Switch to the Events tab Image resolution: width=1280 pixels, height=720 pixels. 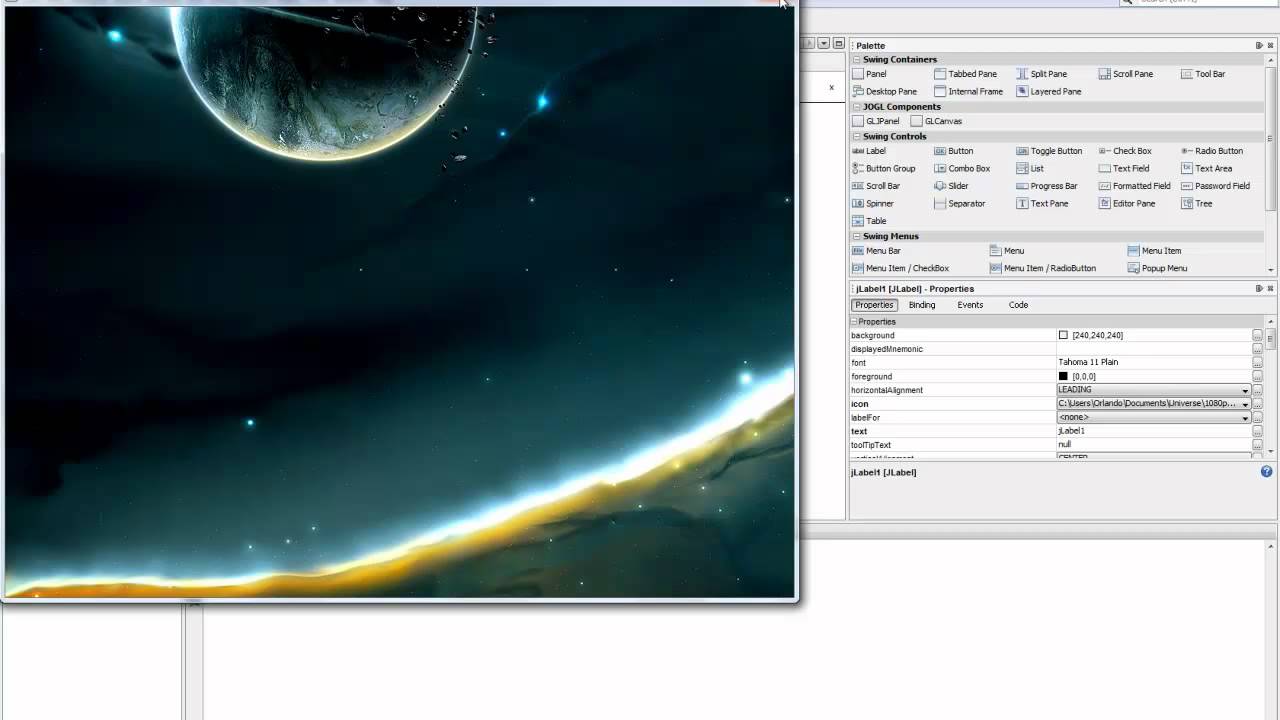[x=970, y=305]
